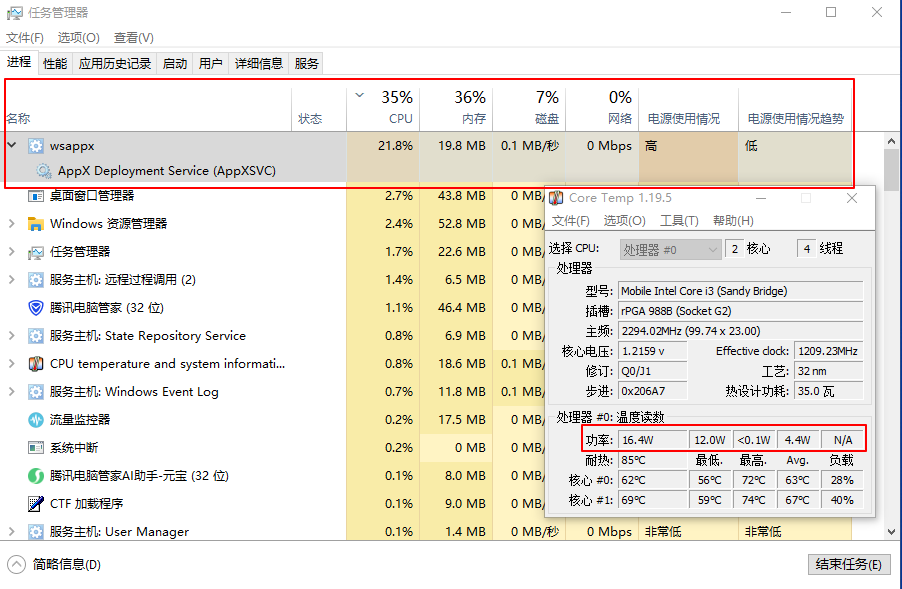Screen dimensions: 902x589
Task: Click the 系统中断 process icon
Action: point(36,448)
